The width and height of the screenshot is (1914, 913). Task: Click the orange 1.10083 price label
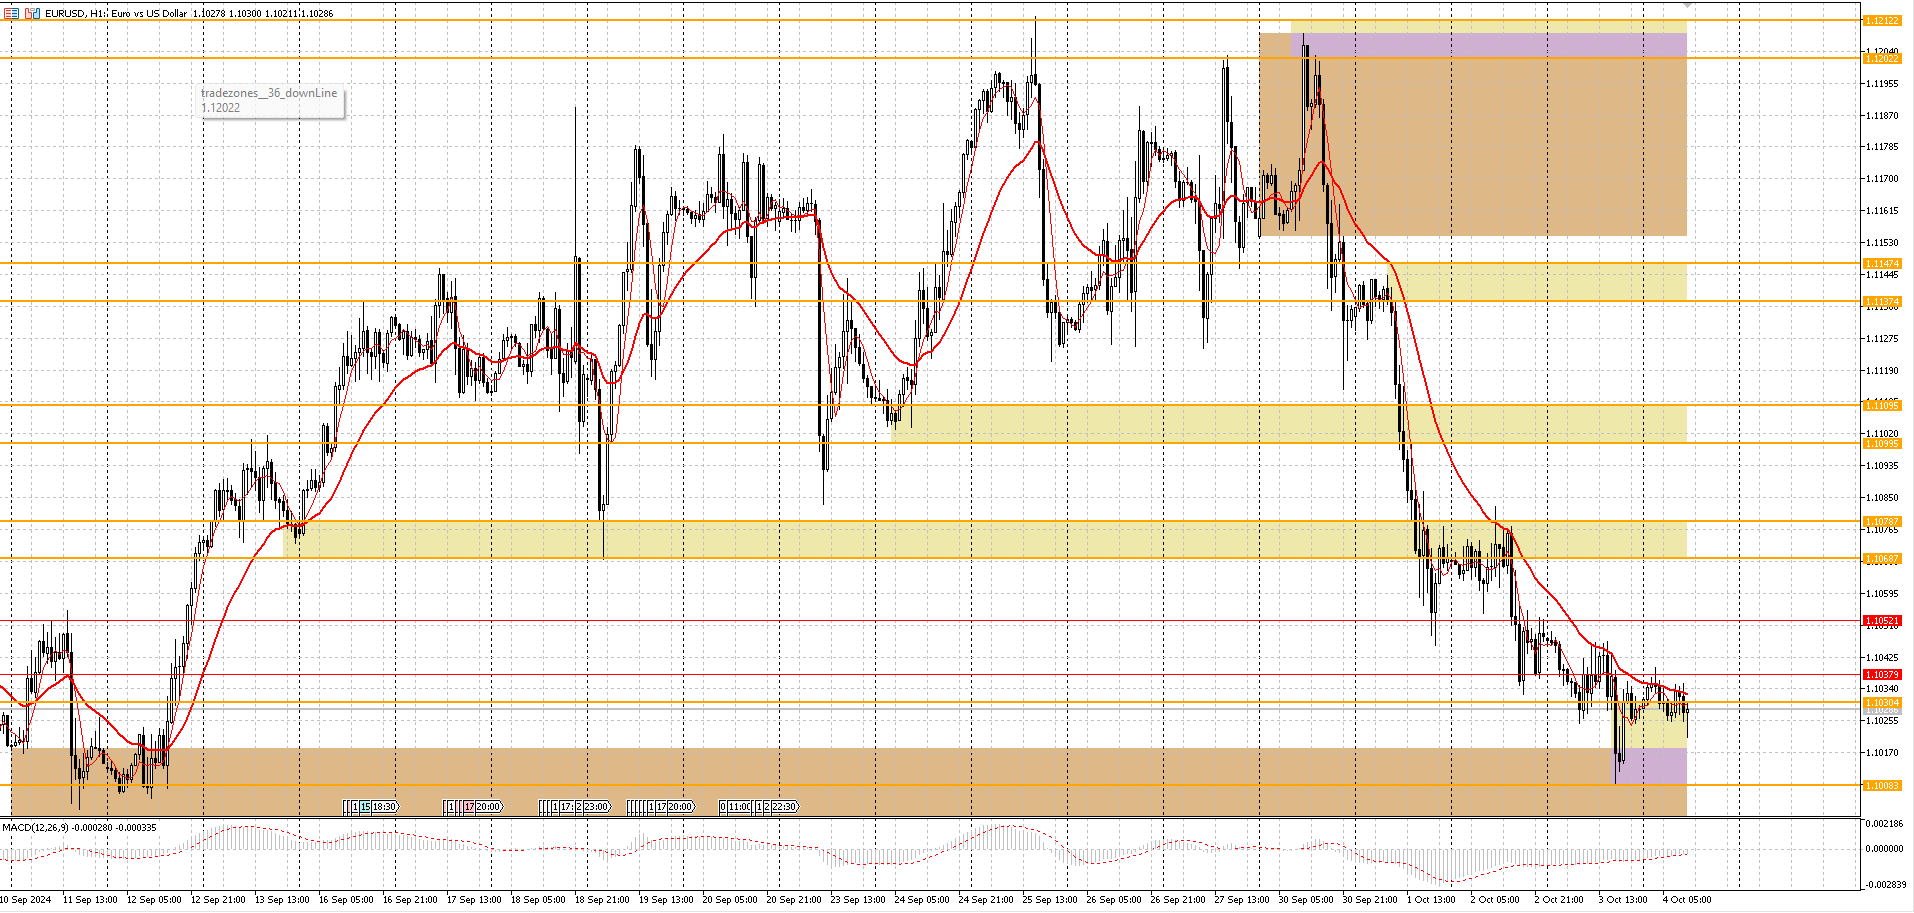pyautogui.click(x=1882, y=786)
